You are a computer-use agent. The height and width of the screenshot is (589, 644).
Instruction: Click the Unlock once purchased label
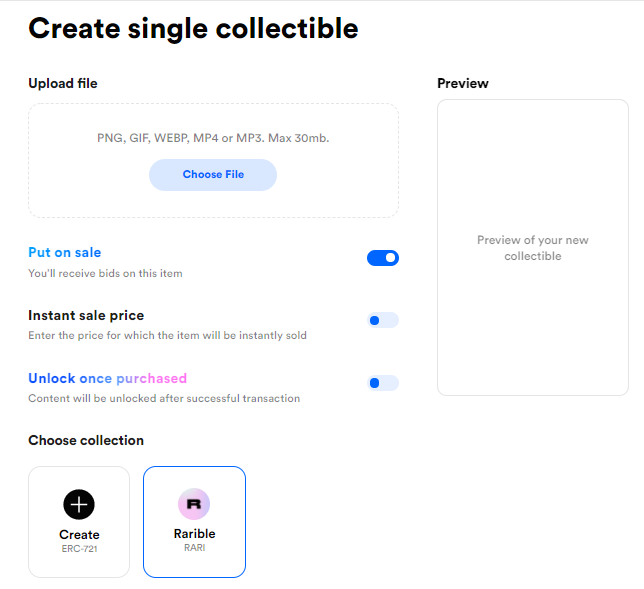[108, 378]
